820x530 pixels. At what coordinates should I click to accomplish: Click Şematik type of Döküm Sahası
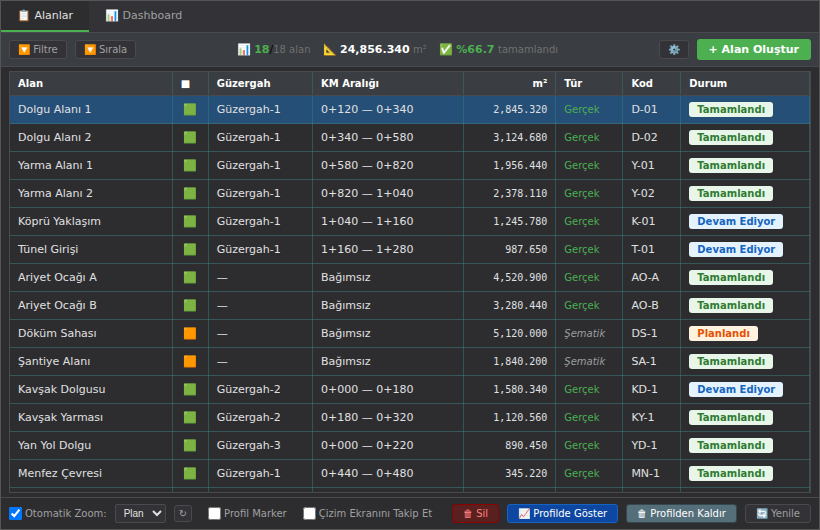[x=584, y=333]
